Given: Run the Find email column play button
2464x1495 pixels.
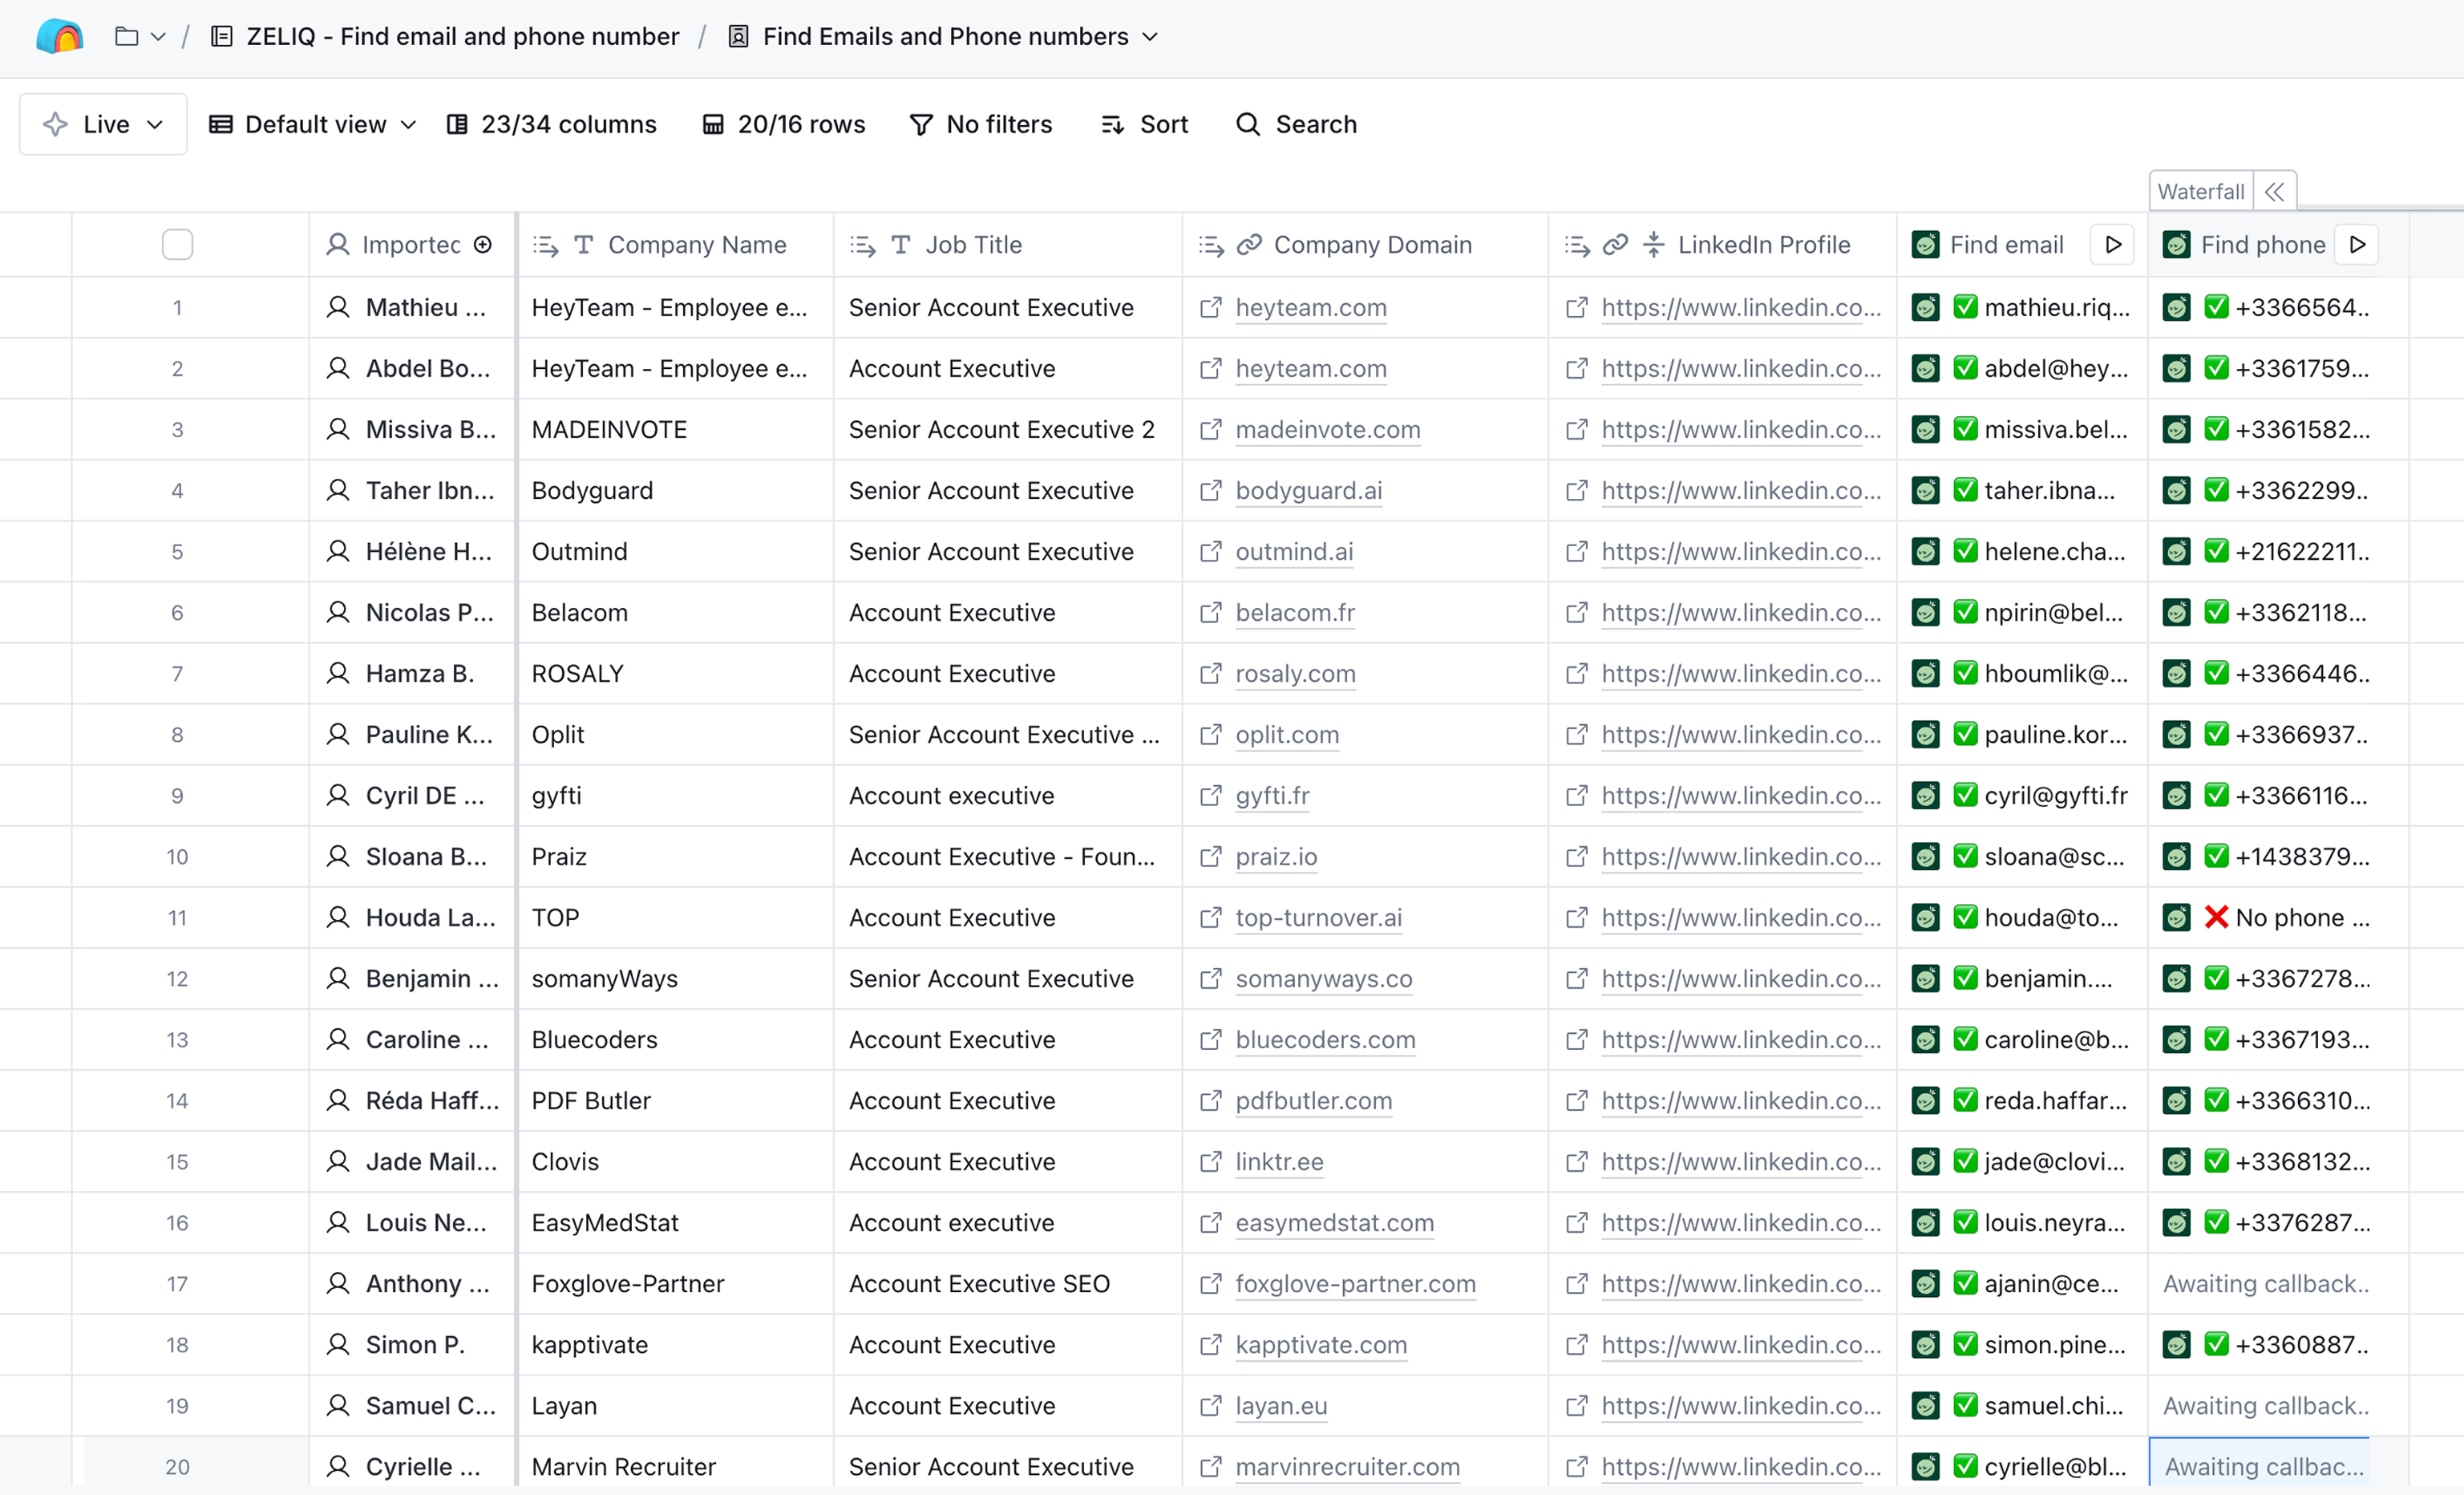Looking at the screenshot, I should [x=2112, y=245].
